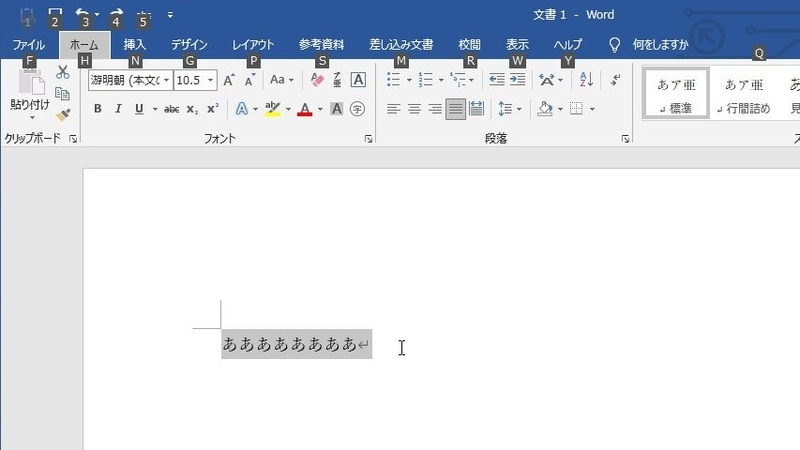This screenshot has height=450, width=800.
Task: Open highlight color dropdown arrow
Action: (x=288, y=109)
